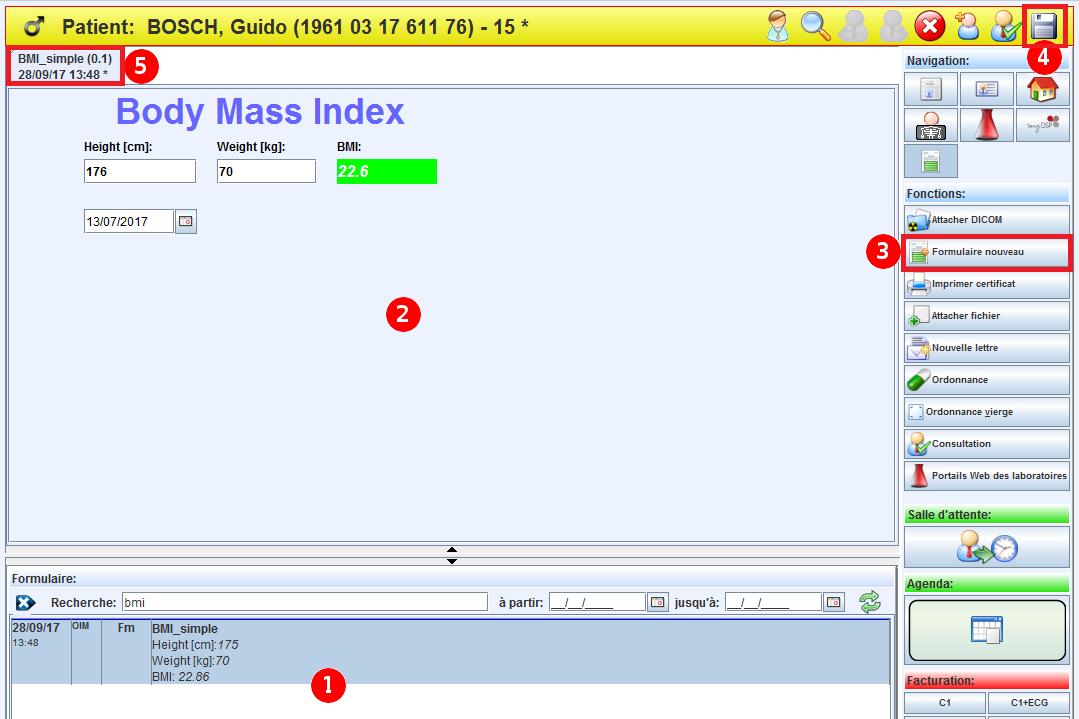Click the green BMI result field
The height and width of the screenshot is (719, 1079).
point(387,172)
